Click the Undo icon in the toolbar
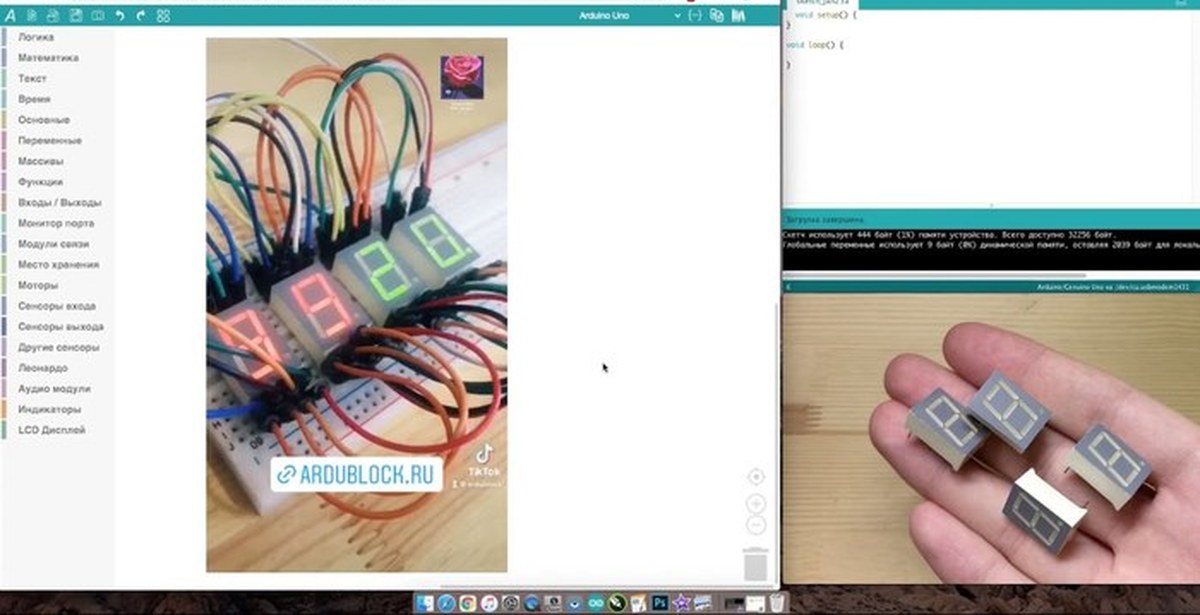1200x615 pixels. (x=120, y=16)
